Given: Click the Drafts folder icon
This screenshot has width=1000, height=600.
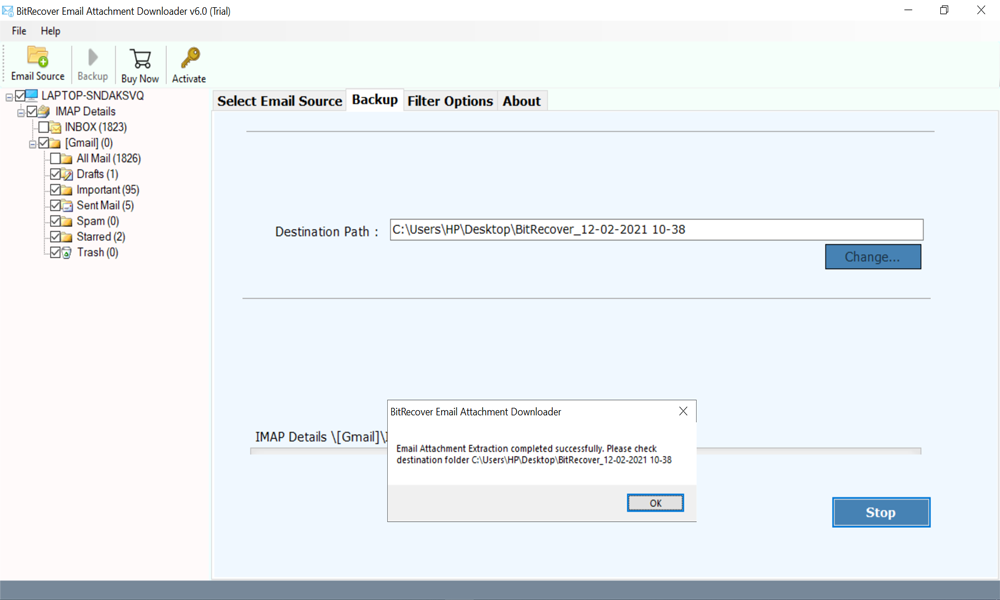Looking at the screenshot, I should click(x=67, y=175).
